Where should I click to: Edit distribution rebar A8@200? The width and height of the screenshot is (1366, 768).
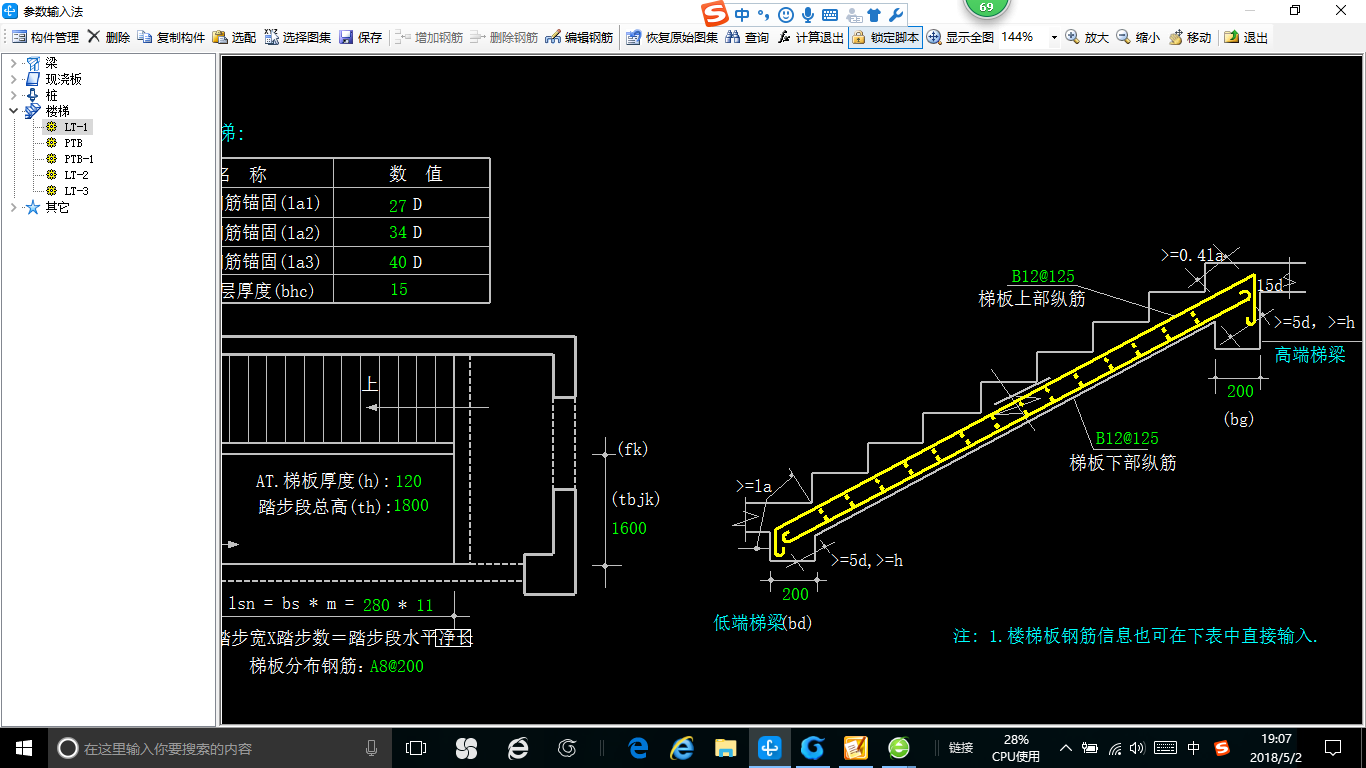(396, 666)
